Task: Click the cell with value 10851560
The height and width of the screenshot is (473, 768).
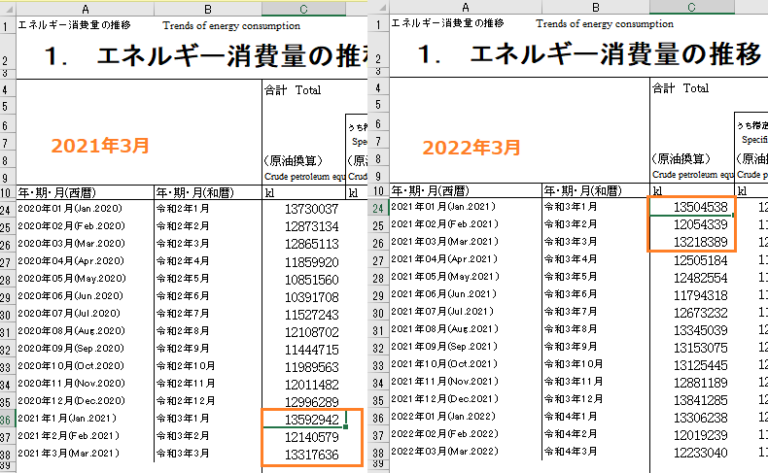Action: [x=310, y=279]
